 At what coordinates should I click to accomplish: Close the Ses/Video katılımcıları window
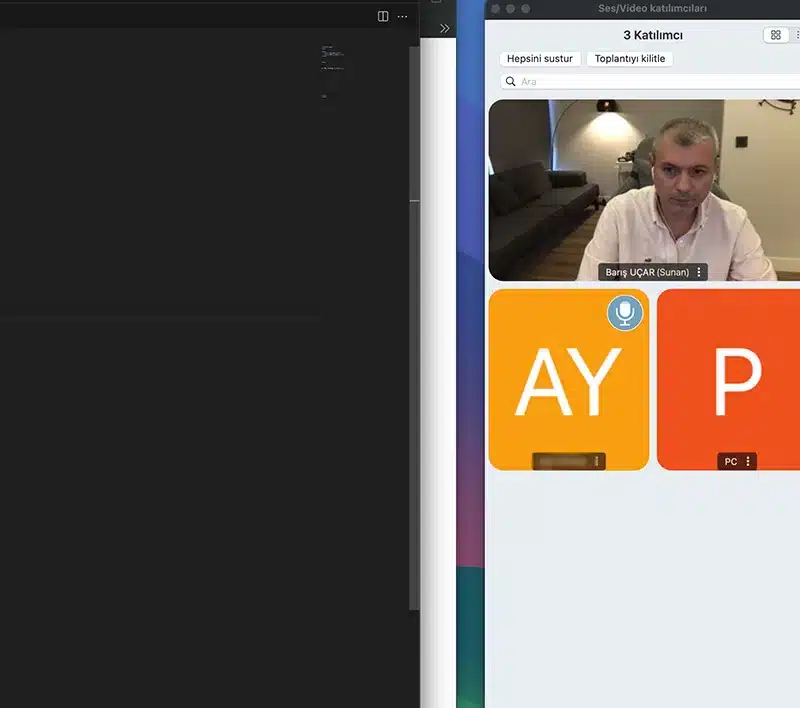[x=495, y=9]
